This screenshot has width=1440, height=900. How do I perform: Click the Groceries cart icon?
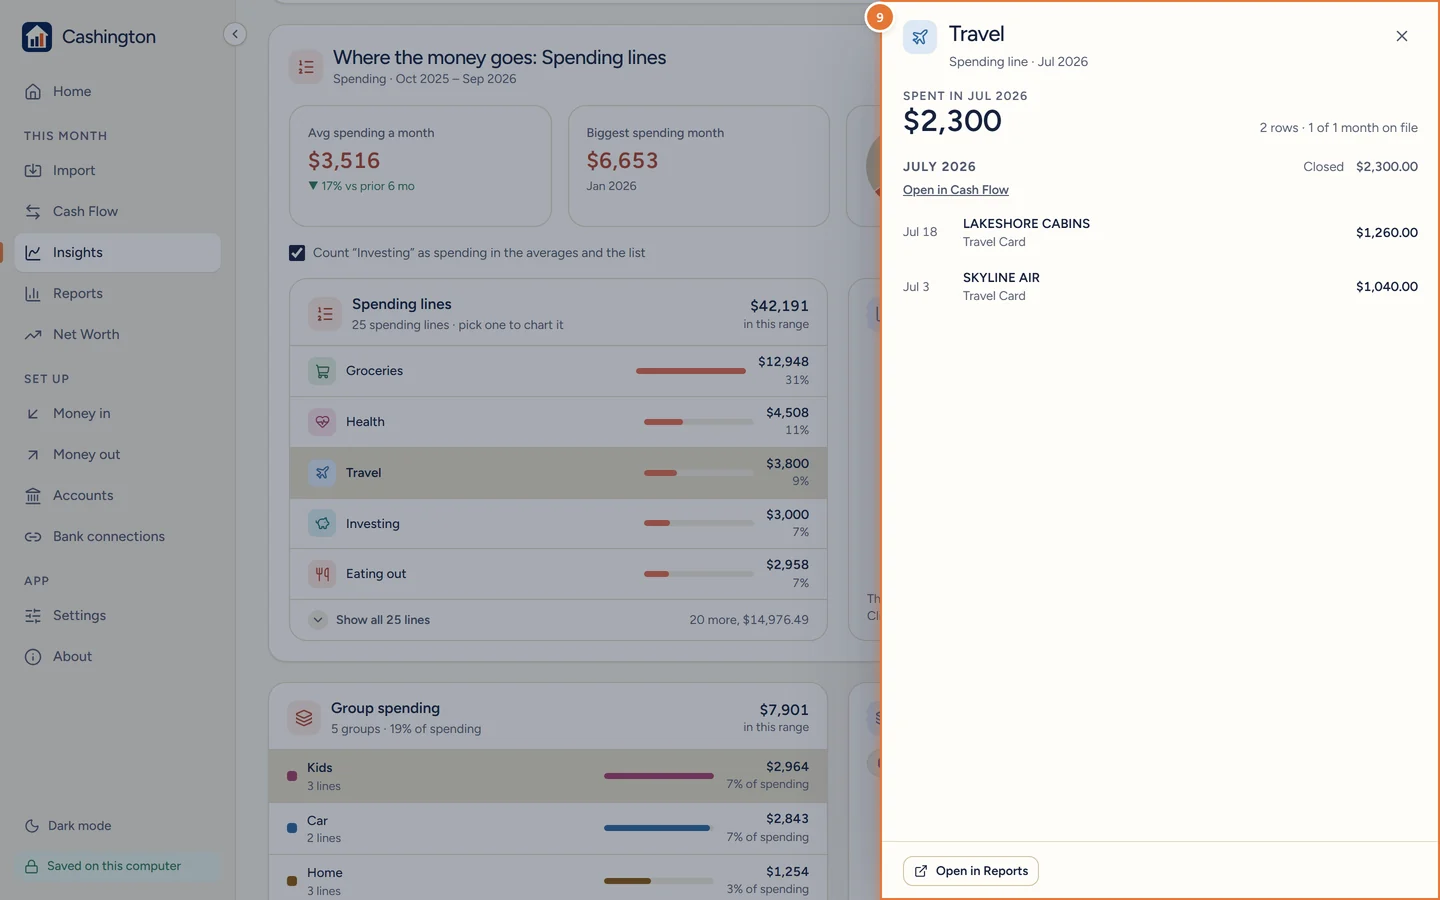pyautogui.click(x=322, y=371)
